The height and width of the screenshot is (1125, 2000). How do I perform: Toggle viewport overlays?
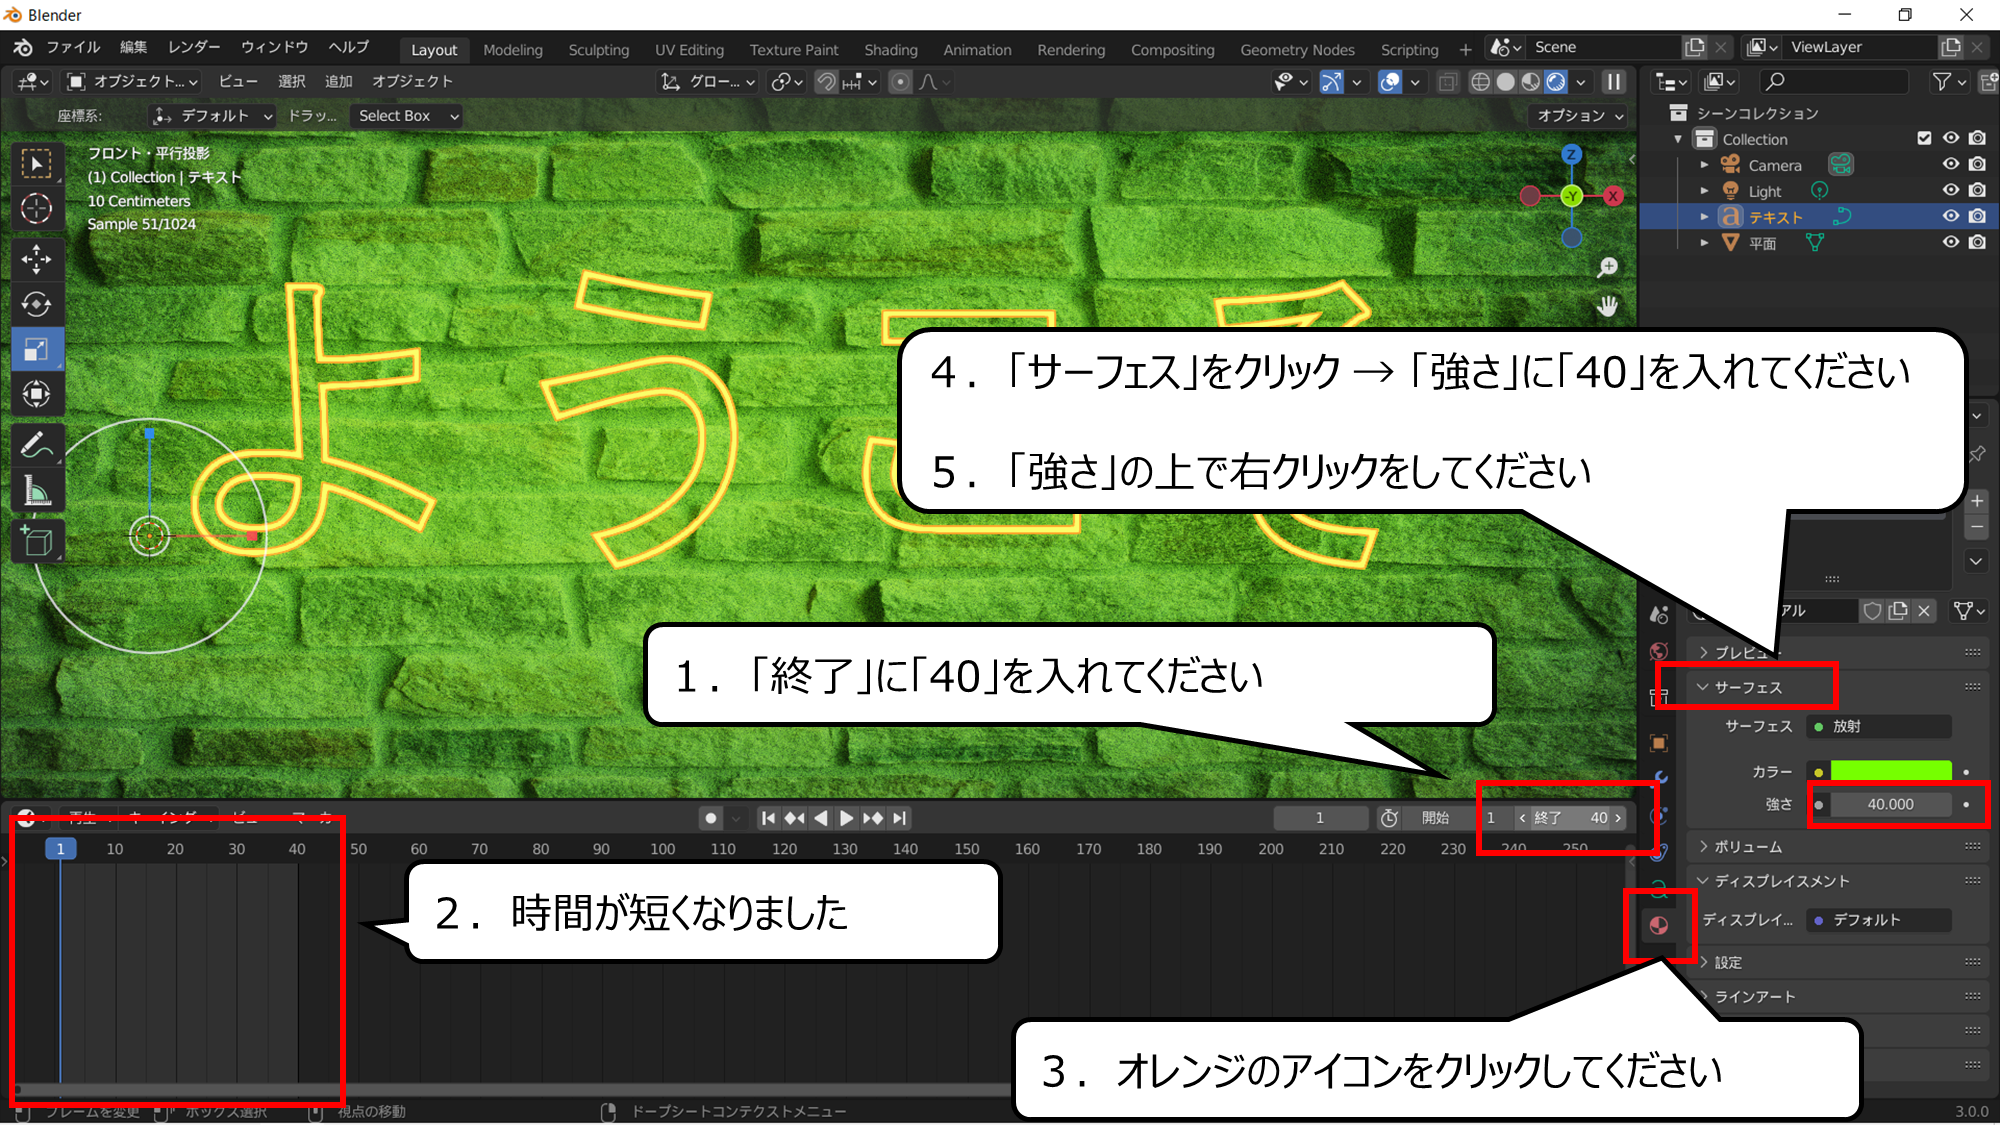pos(1390,82)
